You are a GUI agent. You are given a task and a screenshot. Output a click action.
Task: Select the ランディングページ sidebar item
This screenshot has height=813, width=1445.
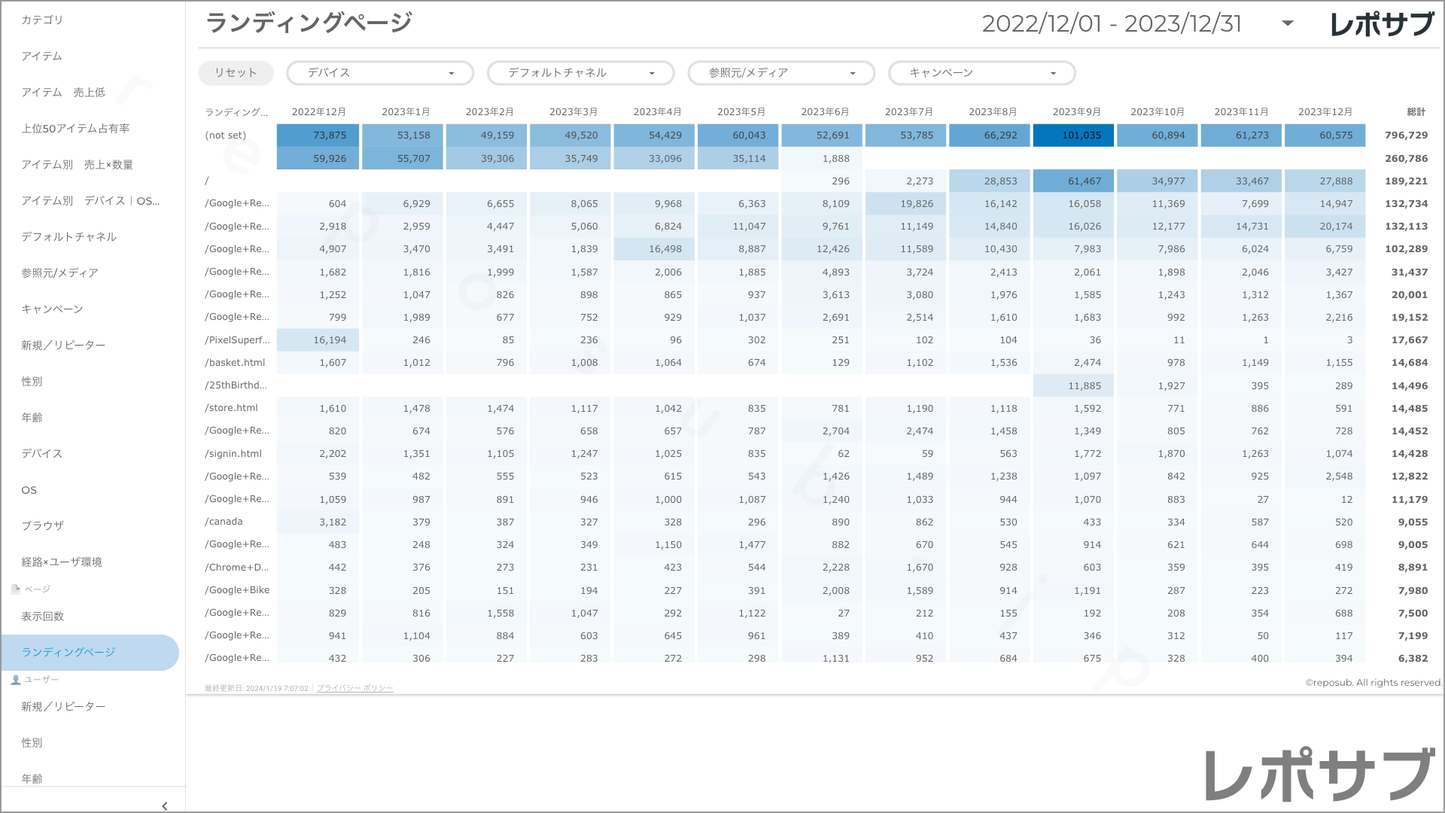coord(68,652)
